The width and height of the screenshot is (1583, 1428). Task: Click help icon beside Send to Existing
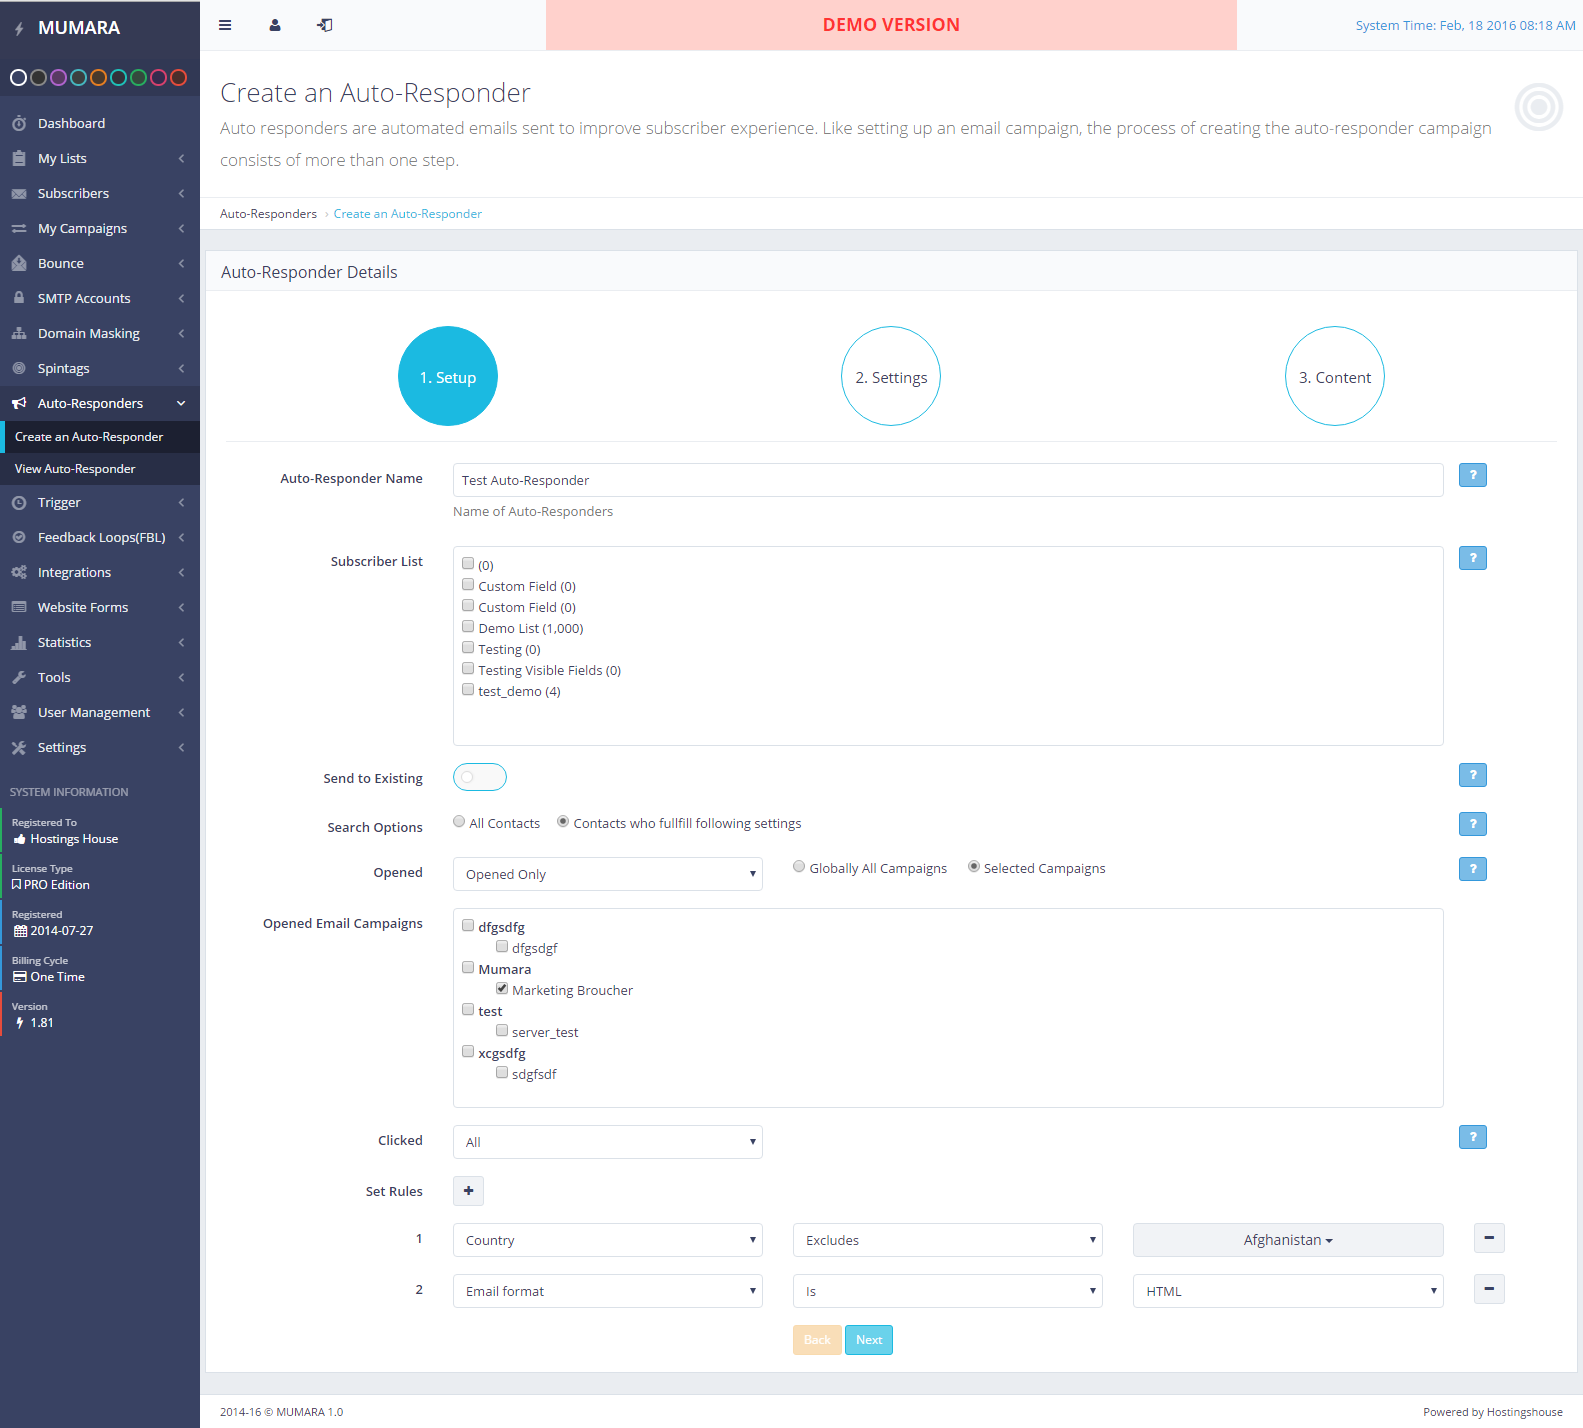(1472, 775)
